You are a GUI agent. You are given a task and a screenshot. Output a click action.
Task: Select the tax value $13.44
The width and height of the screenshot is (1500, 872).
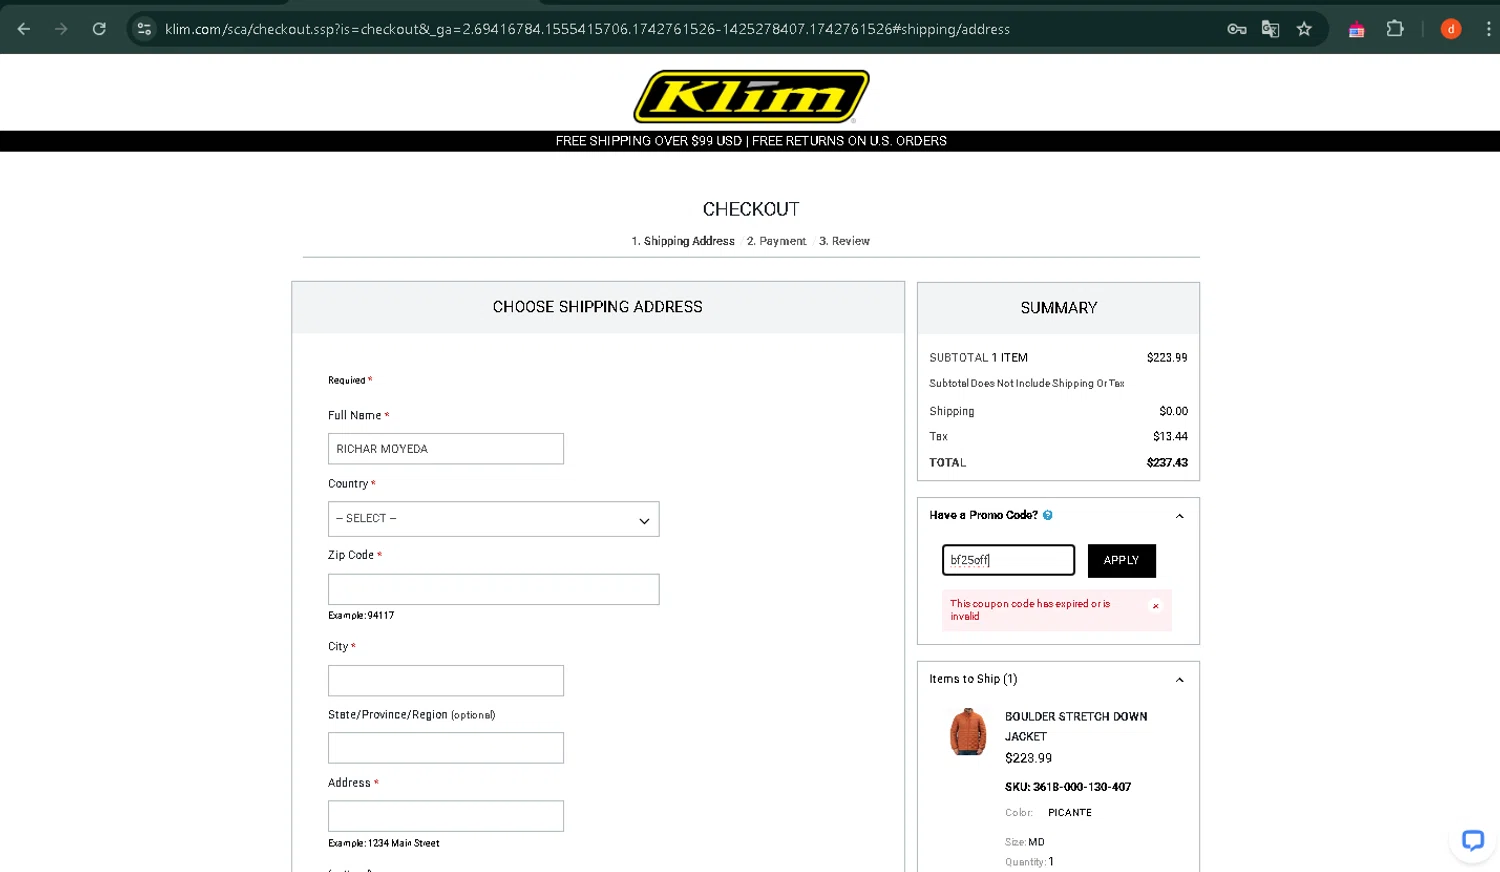pos(1170,437)
